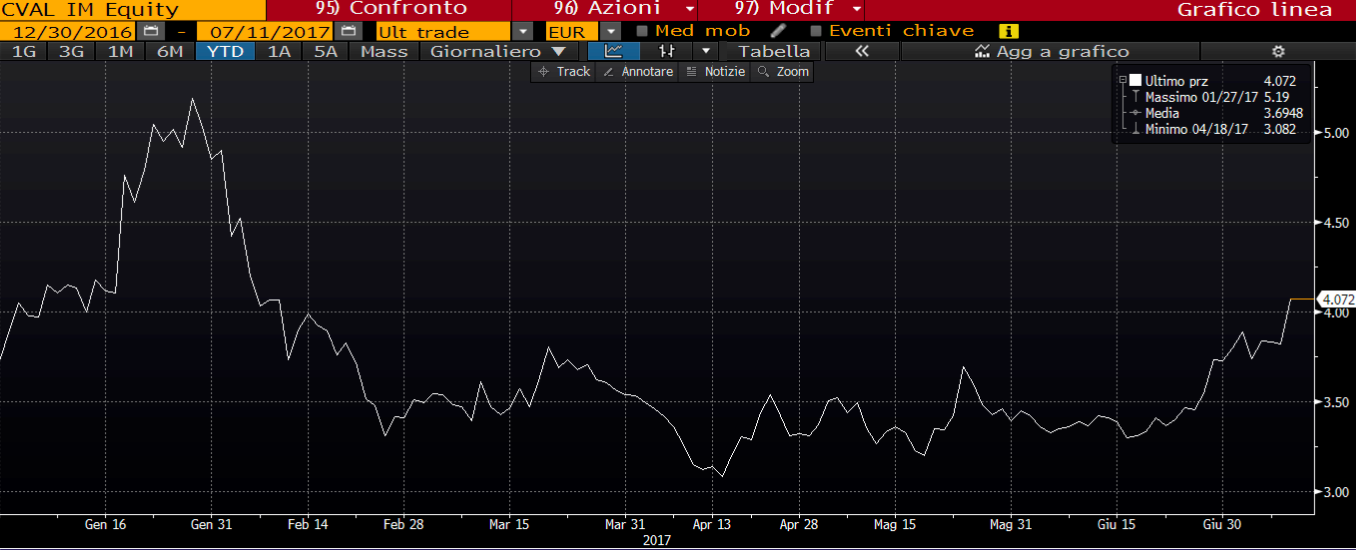Click the Apr 13 date axis label

[711, 524]
